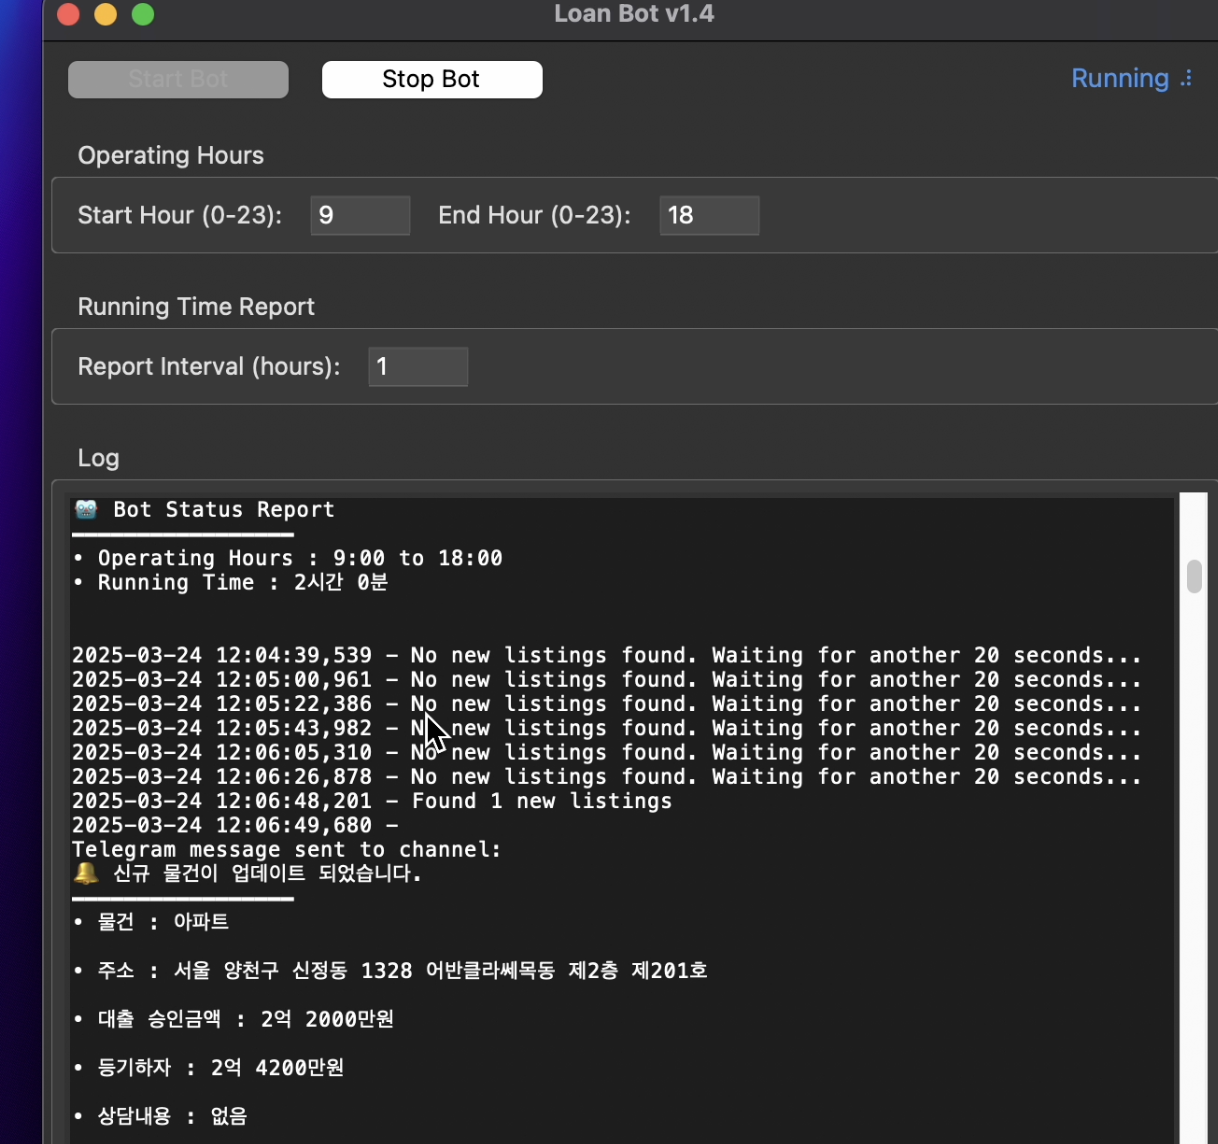Image resolution: width=1218 pixels, height=1144 pixels.
Task: Click the Operating Hours section heading
Action: coord(171,156)
